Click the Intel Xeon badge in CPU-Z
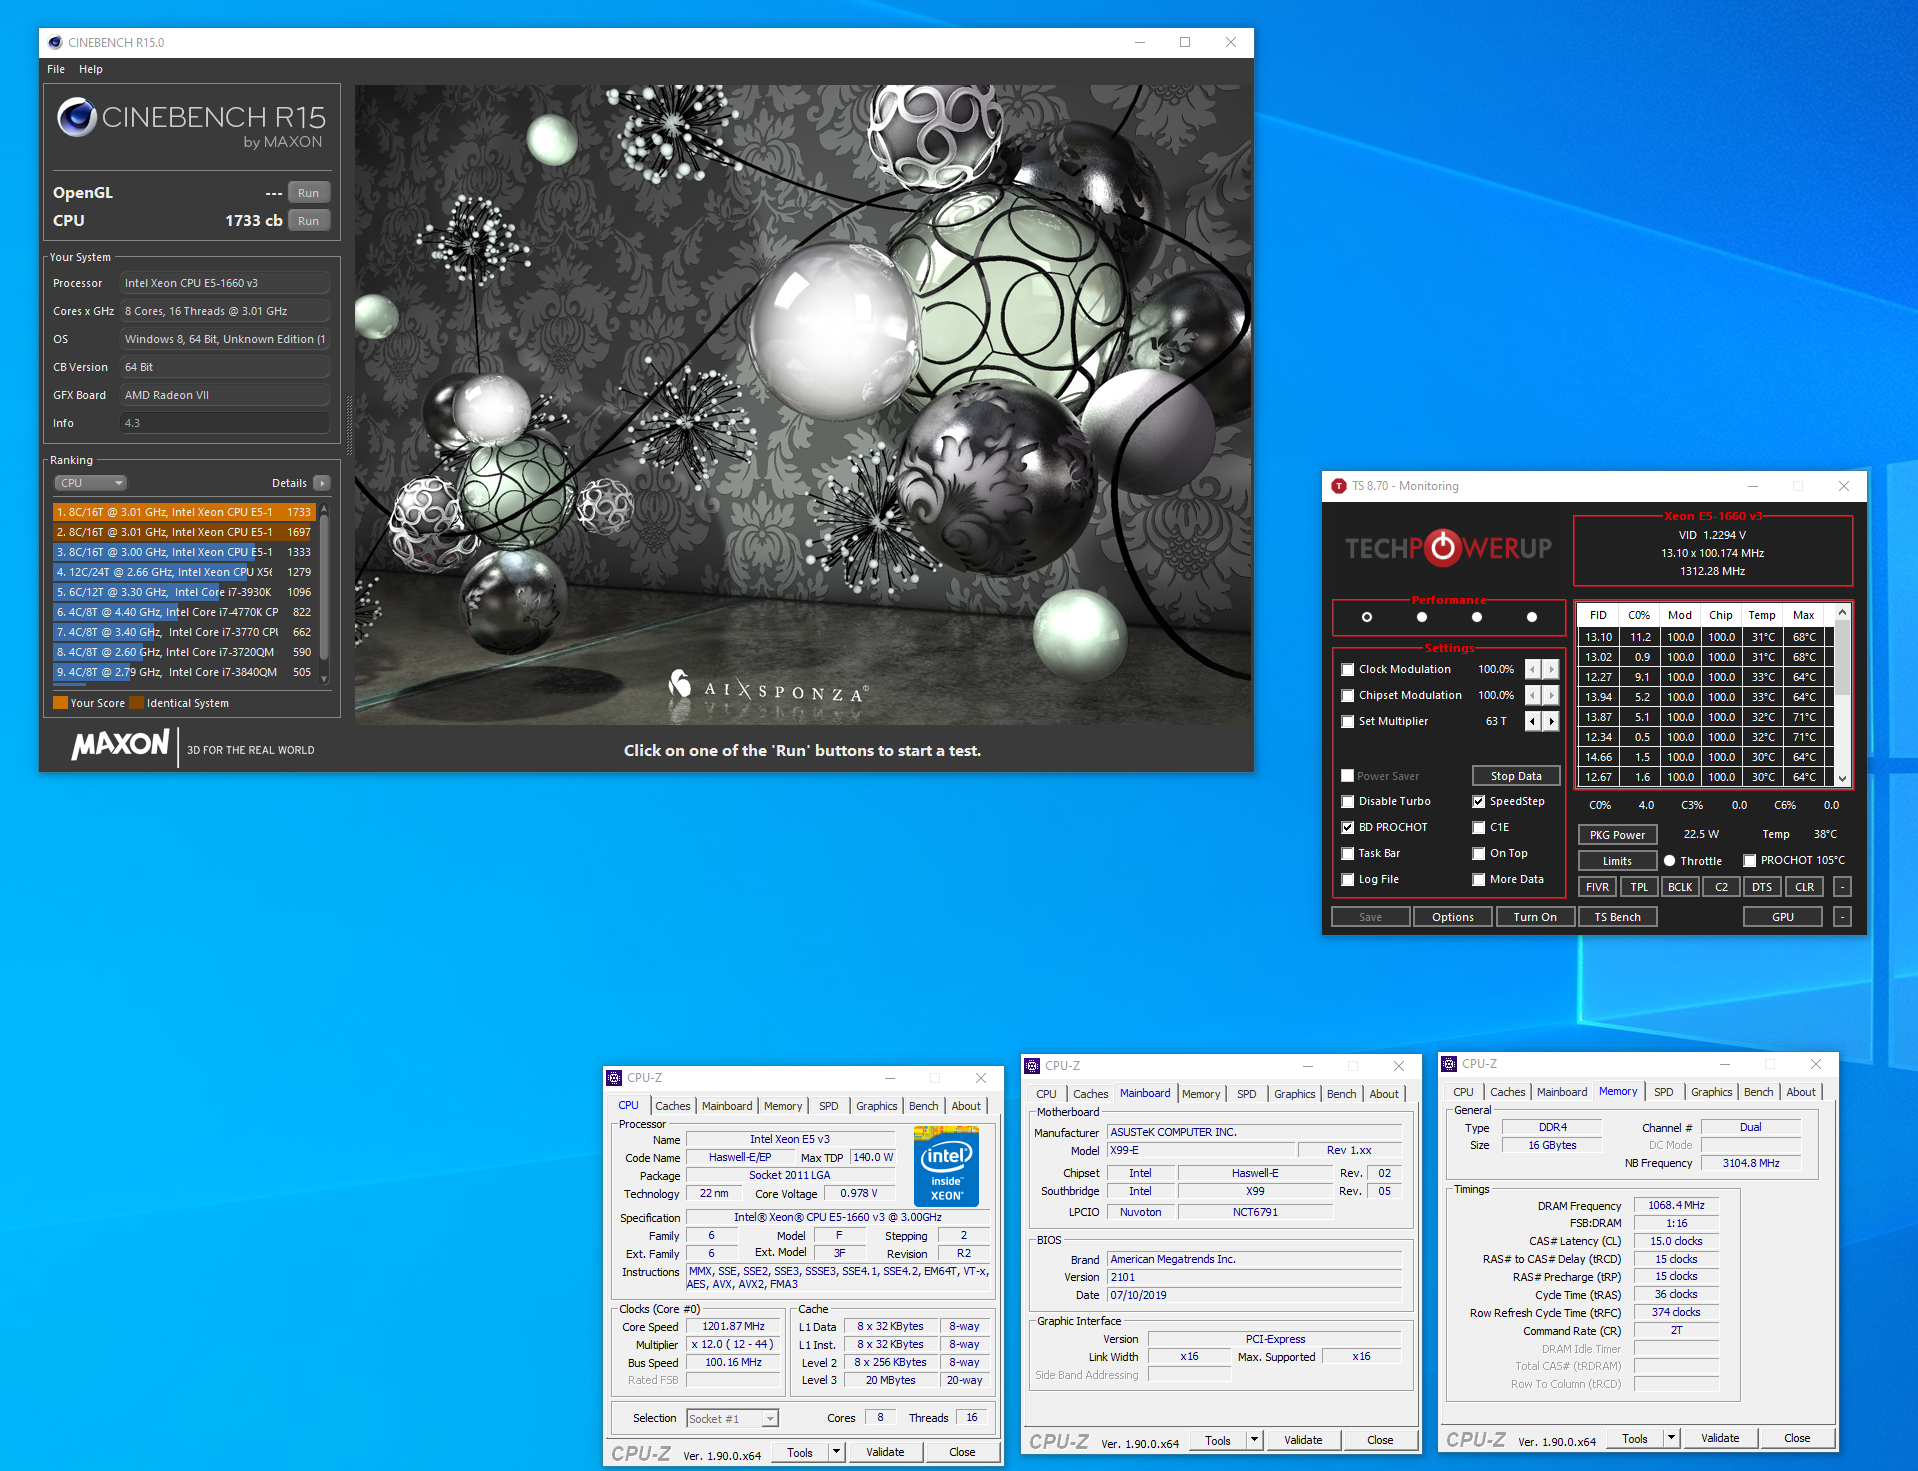The height and width of the screenshot is (1471, 1918). (x=946, y=1166)
